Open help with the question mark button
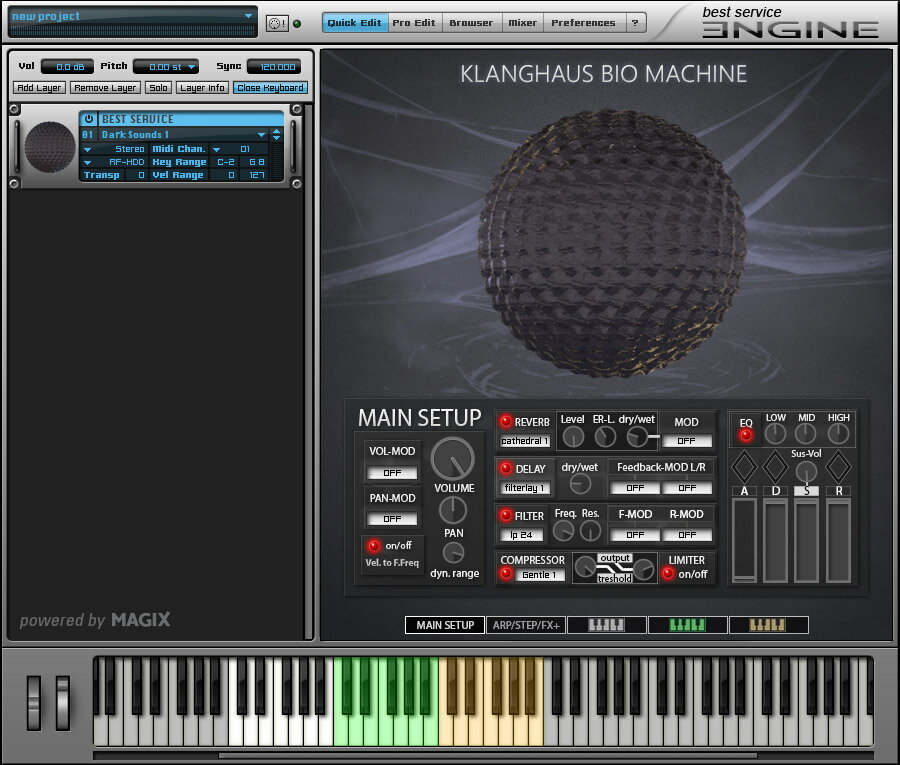This screenshot has height=765, width=900. coord(635,23)
